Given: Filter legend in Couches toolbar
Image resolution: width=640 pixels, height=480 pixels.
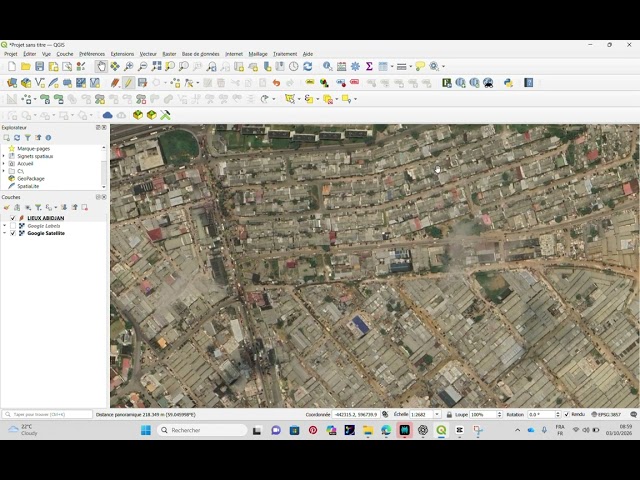Looking at the screenshot, I should [38, 208].
